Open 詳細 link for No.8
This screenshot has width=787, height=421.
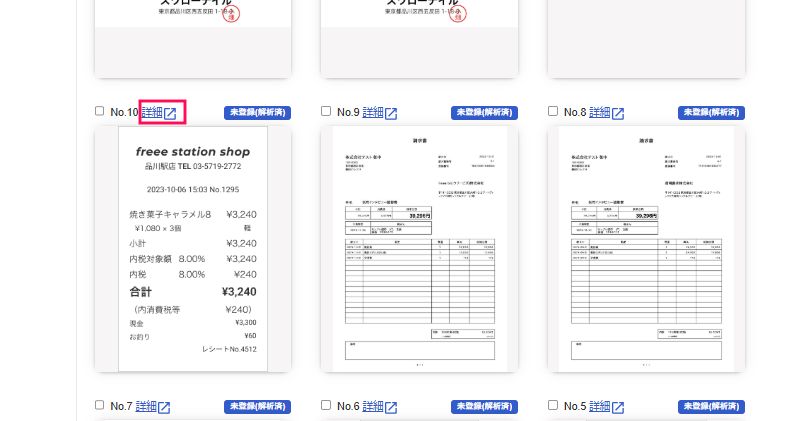[600, 112]
